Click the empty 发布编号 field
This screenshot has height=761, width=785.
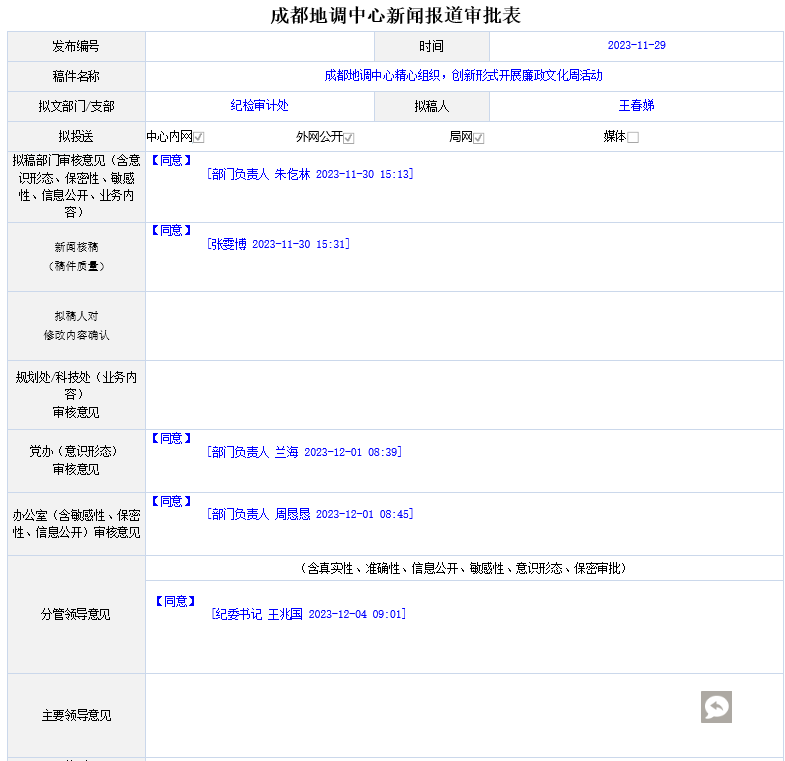[x=259, y=46]
